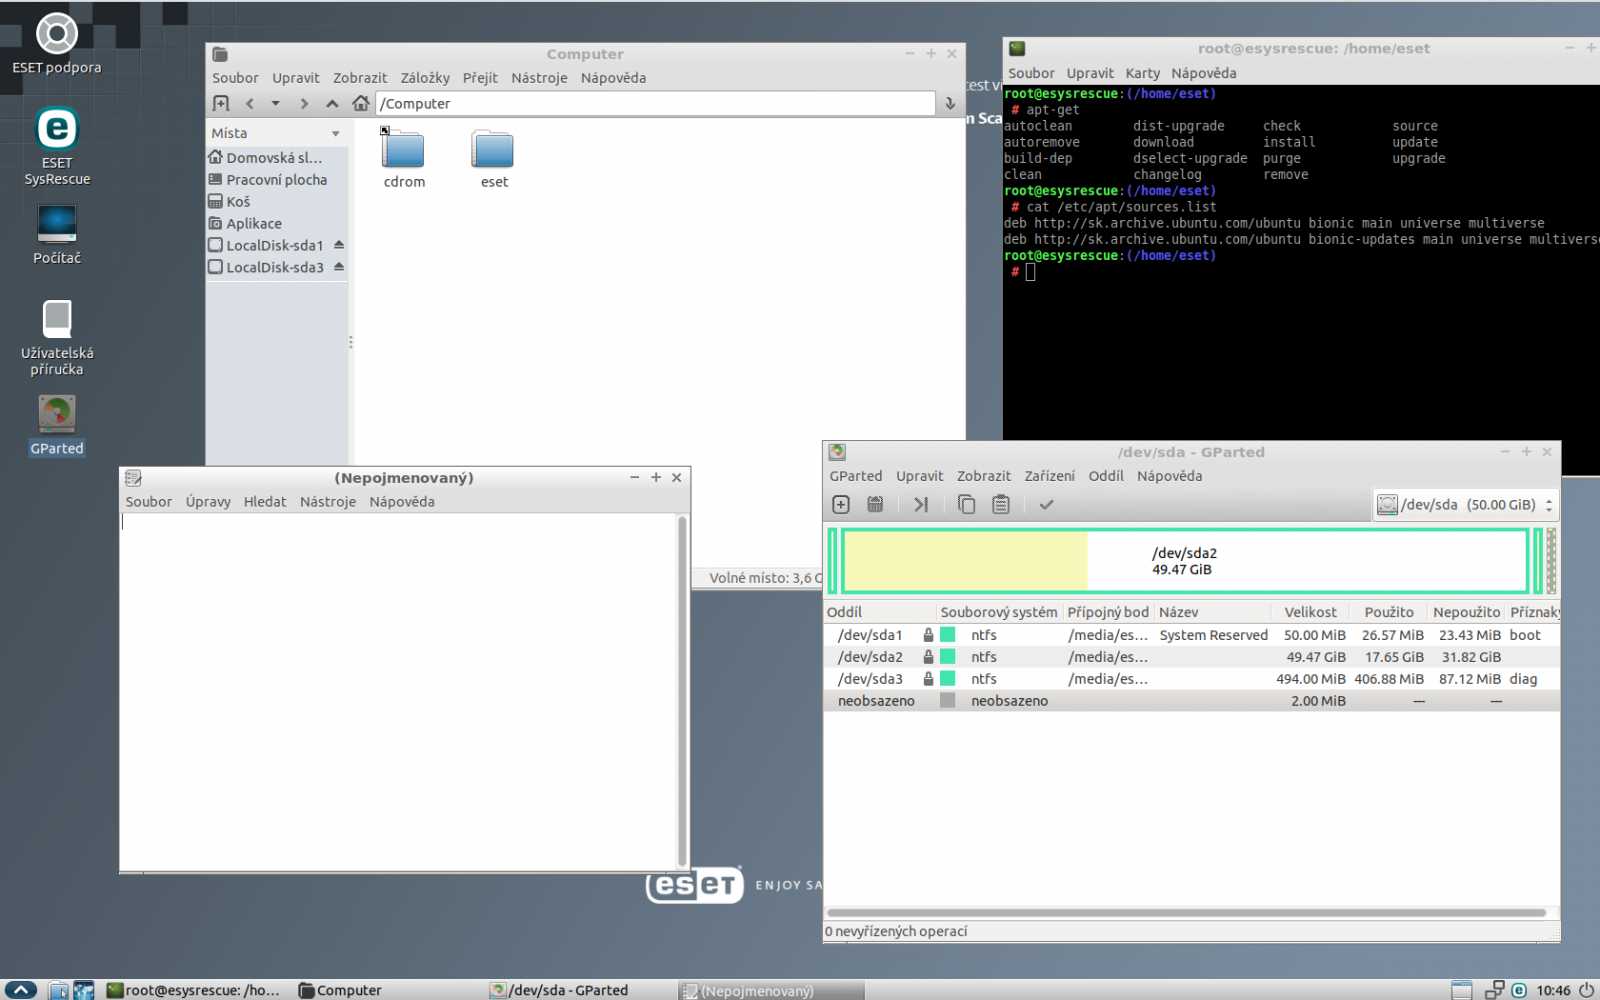This screenshot has width=1600, height=1000.
Task: Open Zařízení menu in GParted
Action: click(x=1050, y=476)
